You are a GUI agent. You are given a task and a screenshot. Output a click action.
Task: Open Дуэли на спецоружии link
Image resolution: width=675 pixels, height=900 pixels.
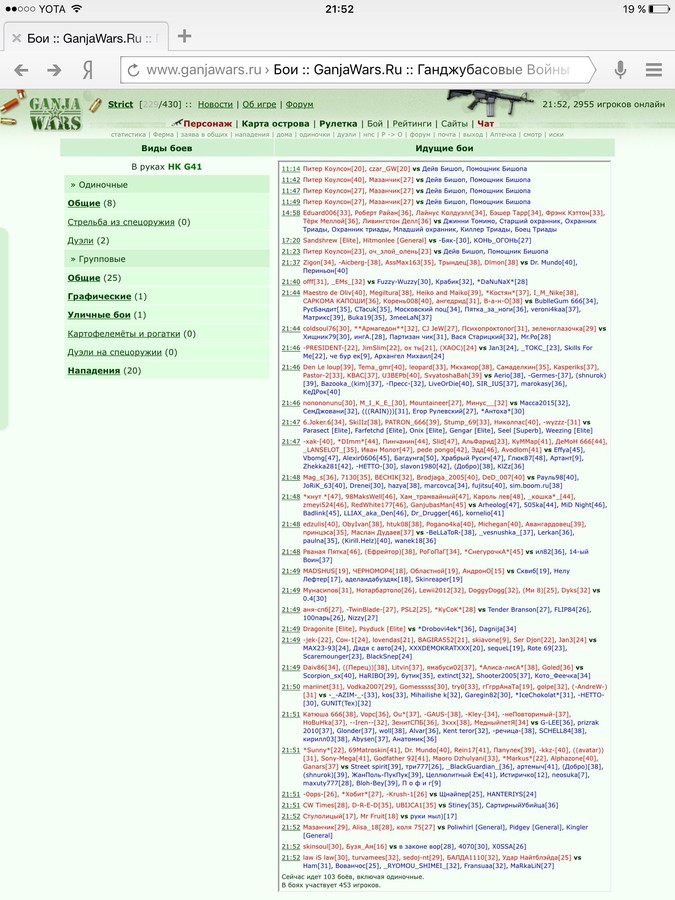click(115, 352)
